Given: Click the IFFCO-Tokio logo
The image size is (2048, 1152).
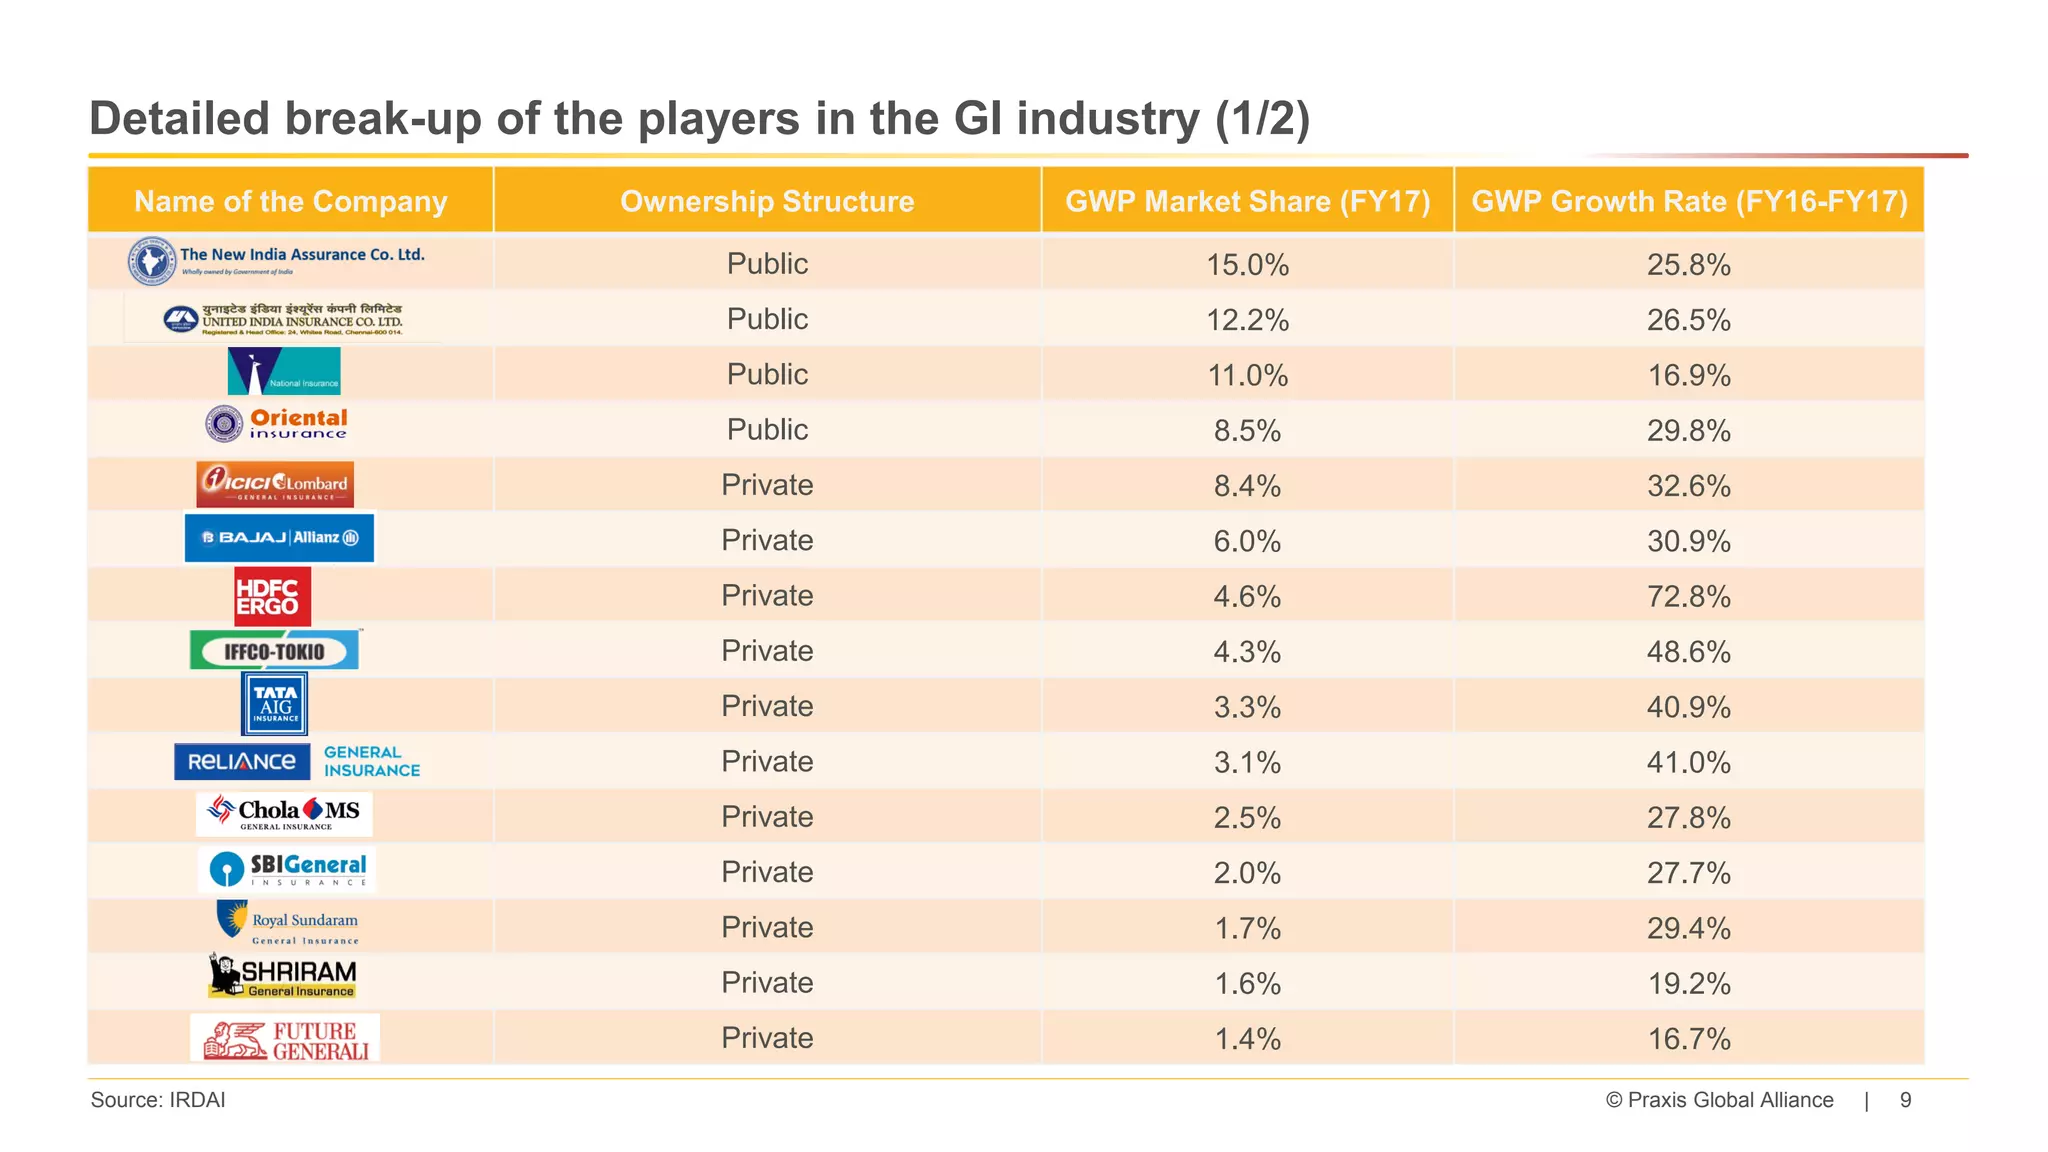Looking at the screenshot, I should pos(275,651).
